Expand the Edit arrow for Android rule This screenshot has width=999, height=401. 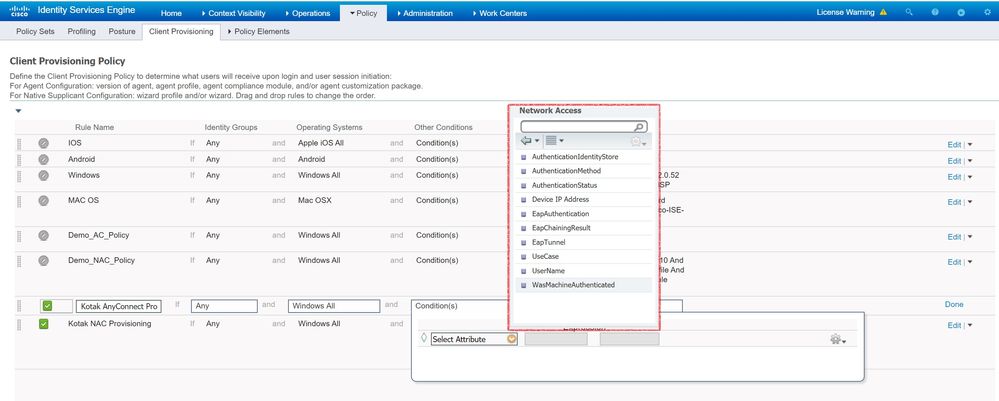click(970, 161)
